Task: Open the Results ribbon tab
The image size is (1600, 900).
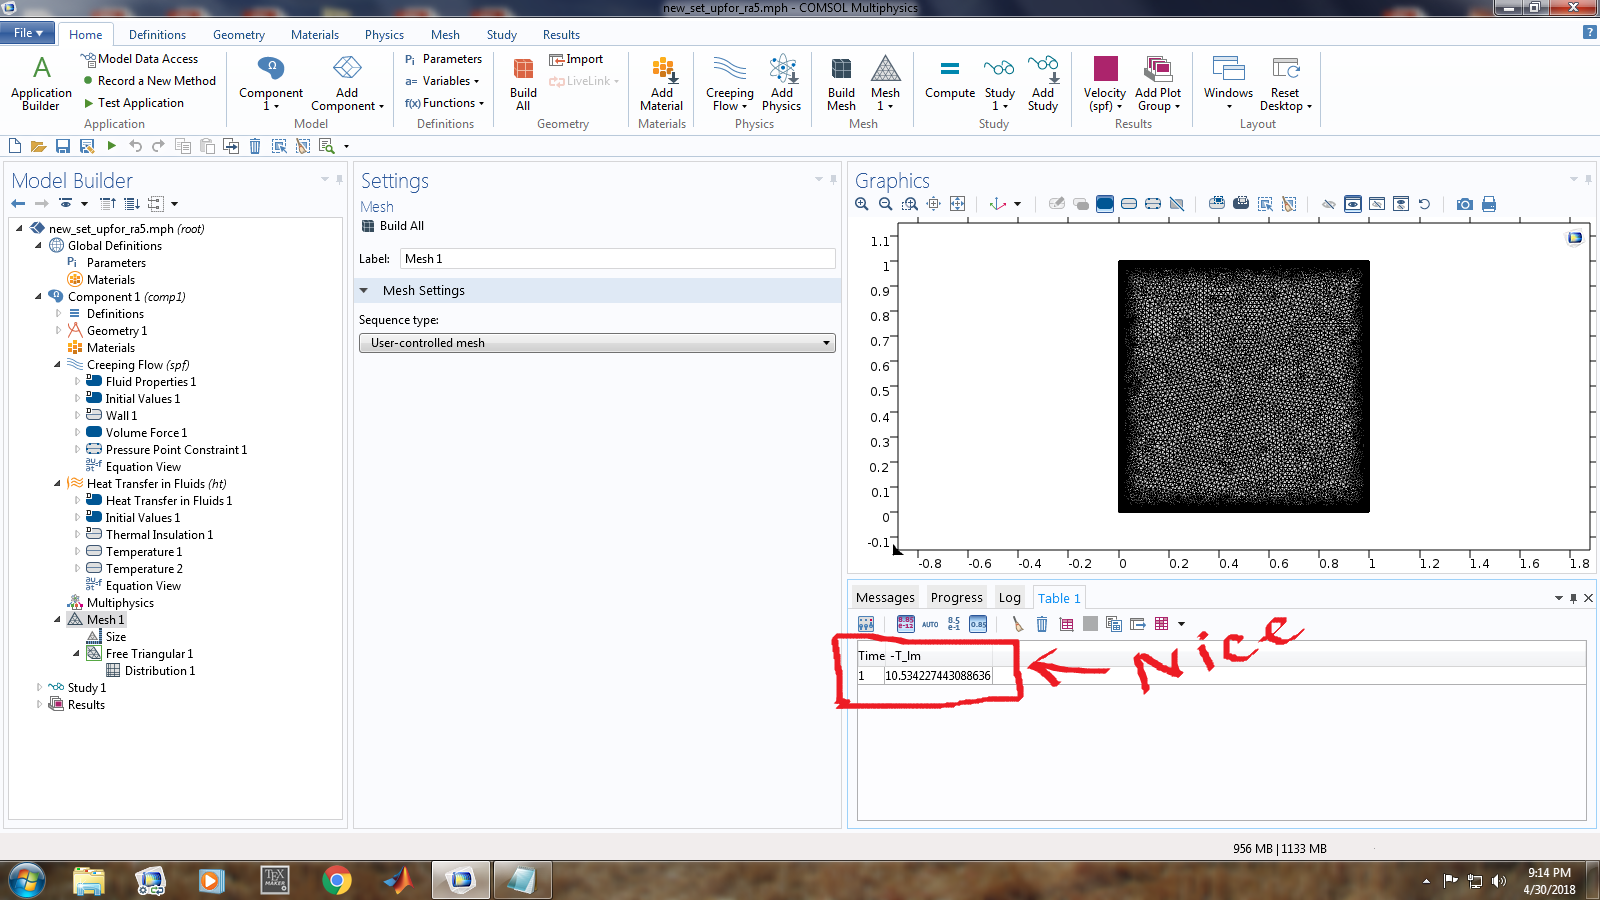Action: pyautogui.click(x=561, y=35)
